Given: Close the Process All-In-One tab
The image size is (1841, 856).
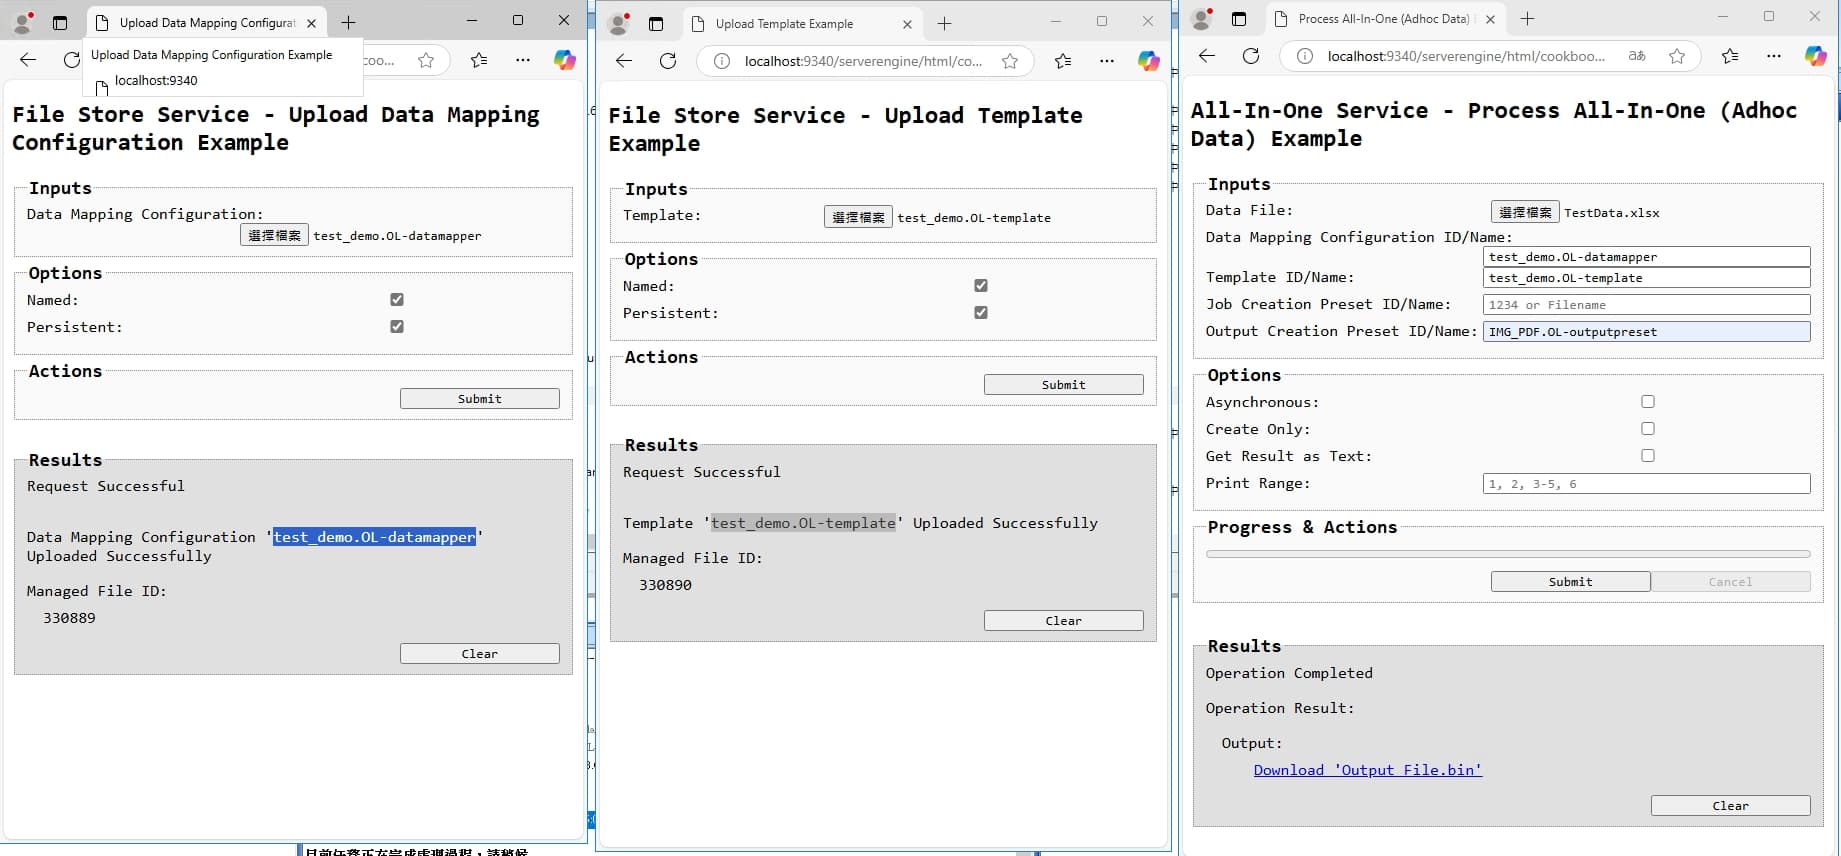Looking at the screenshot, I should coord(1490,19).
